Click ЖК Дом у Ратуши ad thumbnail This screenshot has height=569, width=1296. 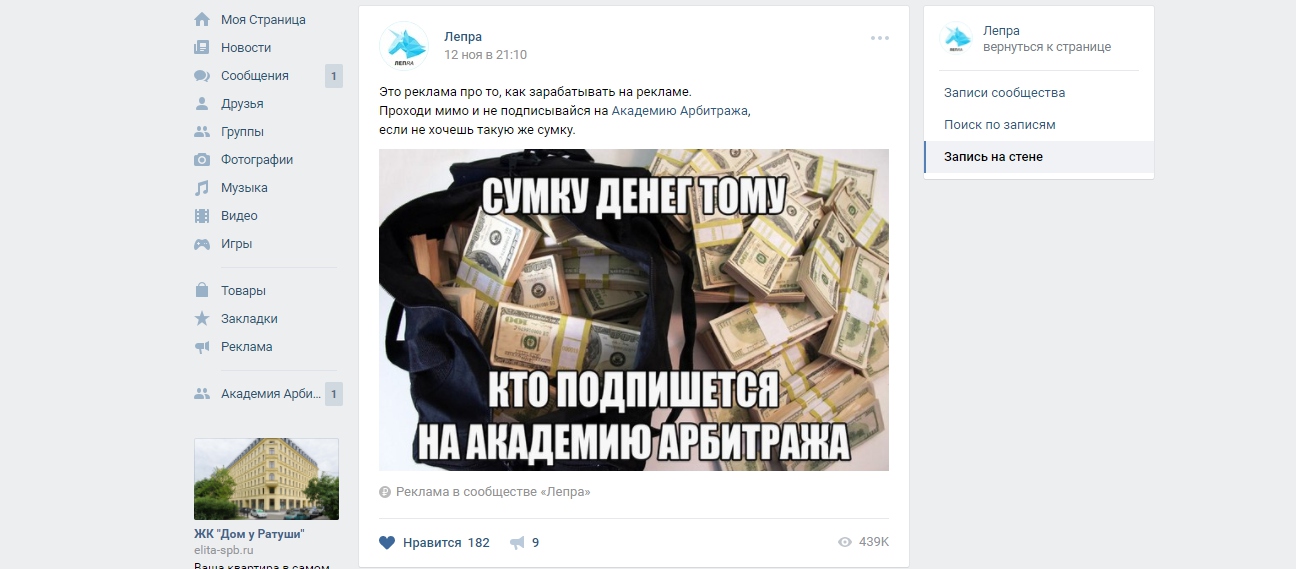point(266,479)
